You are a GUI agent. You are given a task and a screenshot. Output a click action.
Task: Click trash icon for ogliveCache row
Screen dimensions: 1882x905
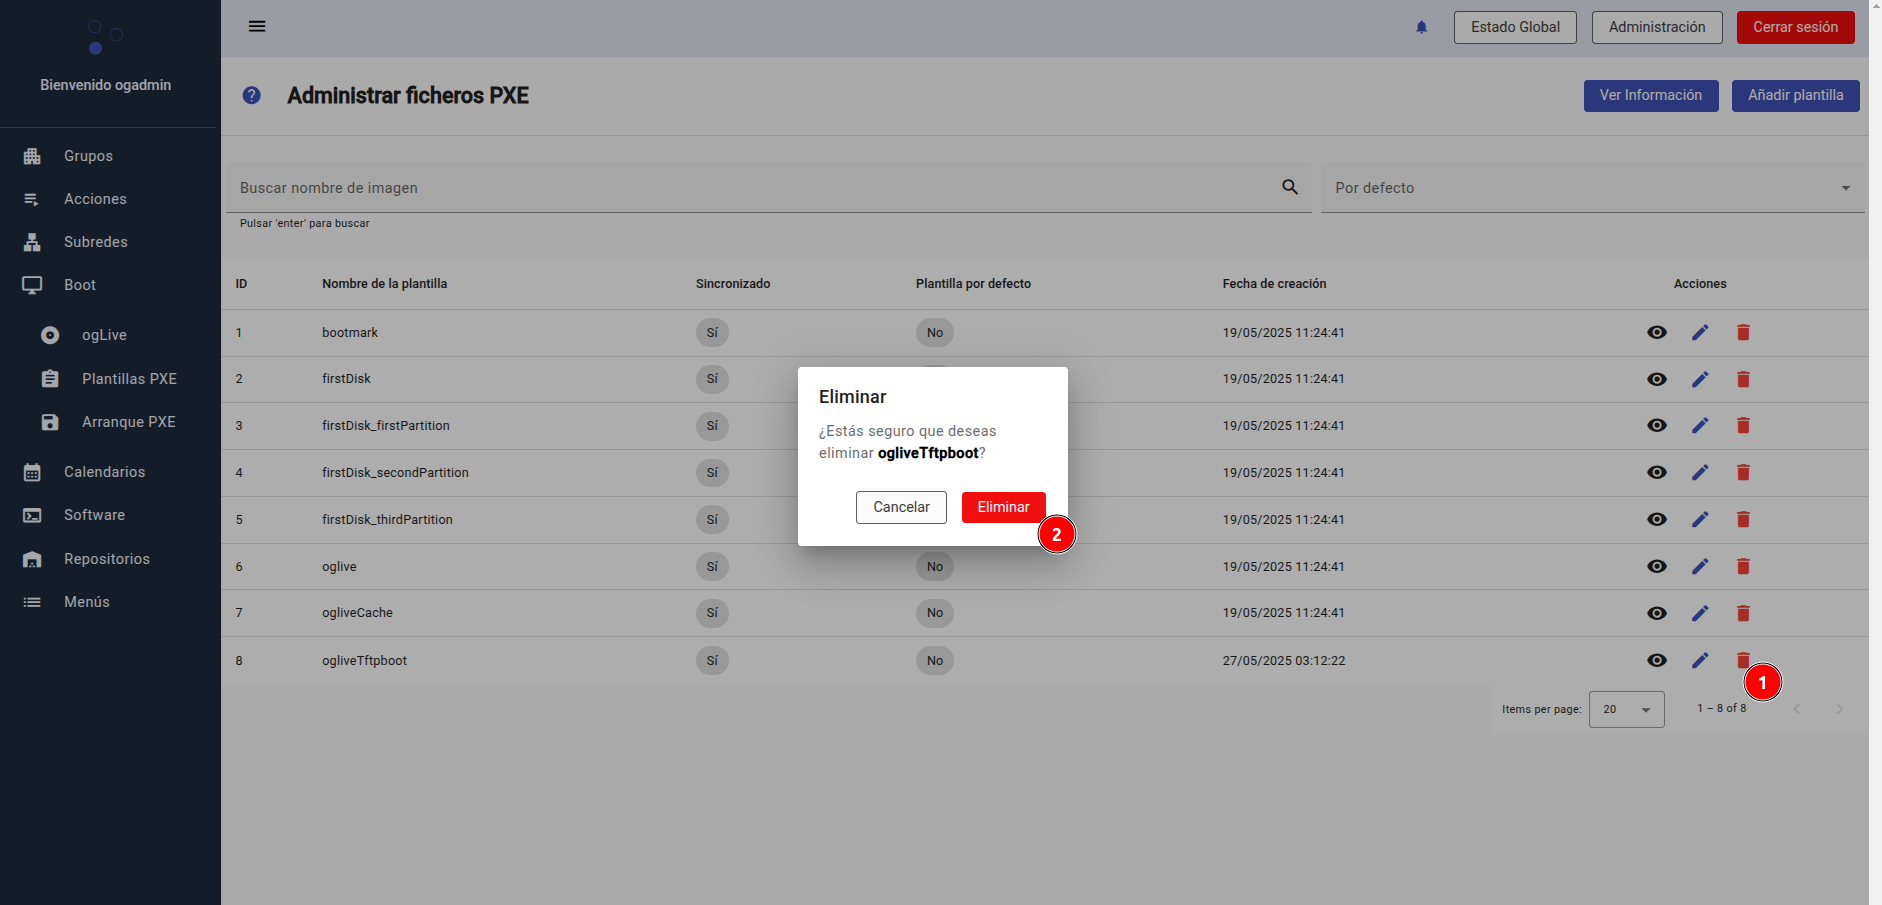(x=1743, y=613)
